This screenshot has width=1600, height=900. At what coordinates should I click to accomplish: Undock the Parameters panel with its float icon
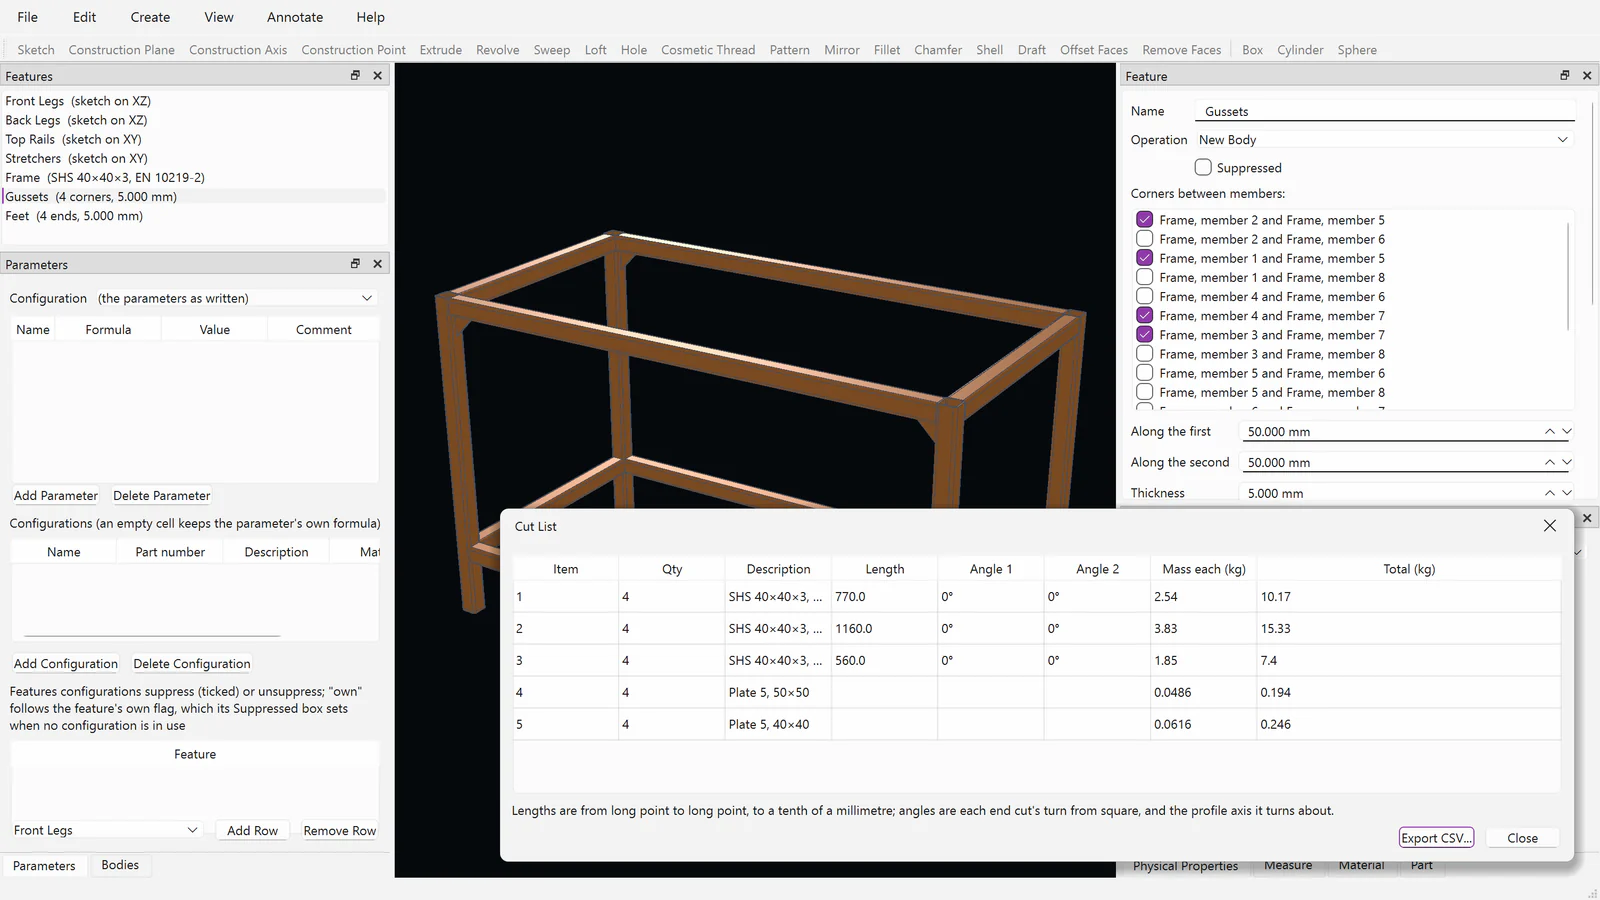coord(355,263)
